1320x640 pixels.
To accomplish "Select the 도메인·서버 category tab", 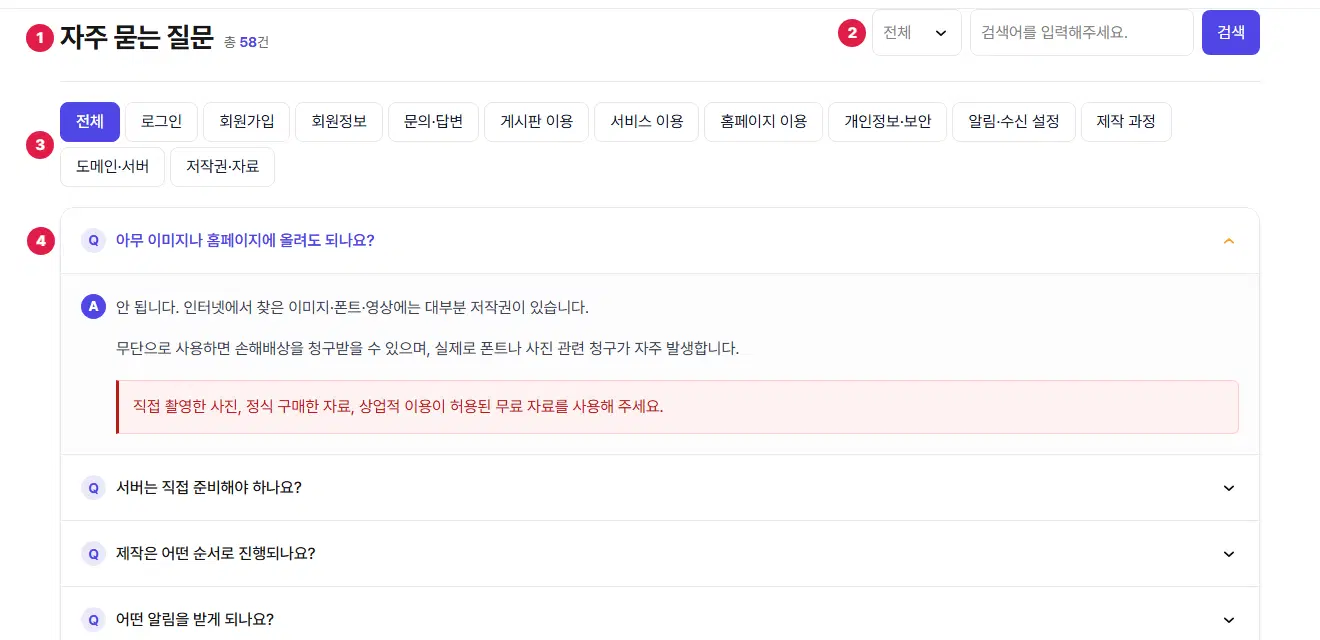I will pyautogui.click(x=112, y=167).
